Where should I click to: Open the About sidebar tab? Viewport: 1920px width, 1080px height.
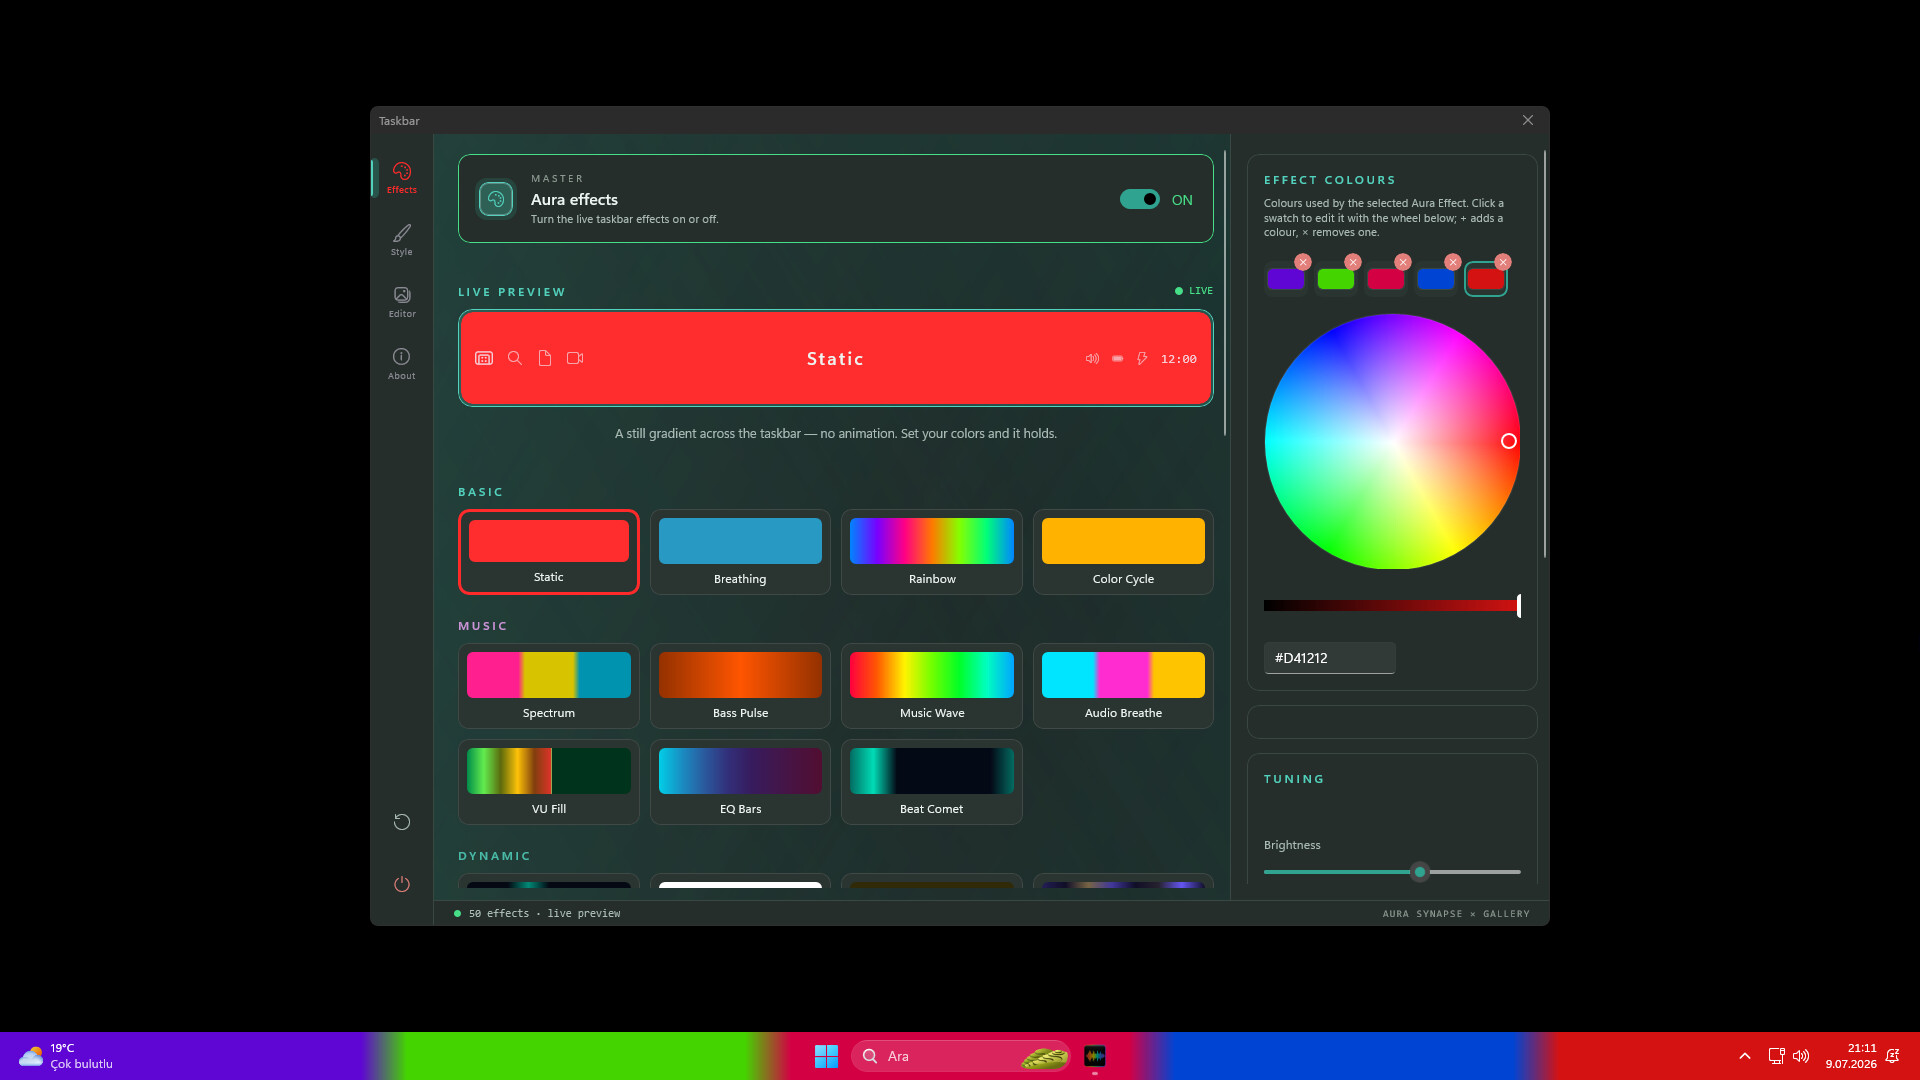[x=401, y=364]
